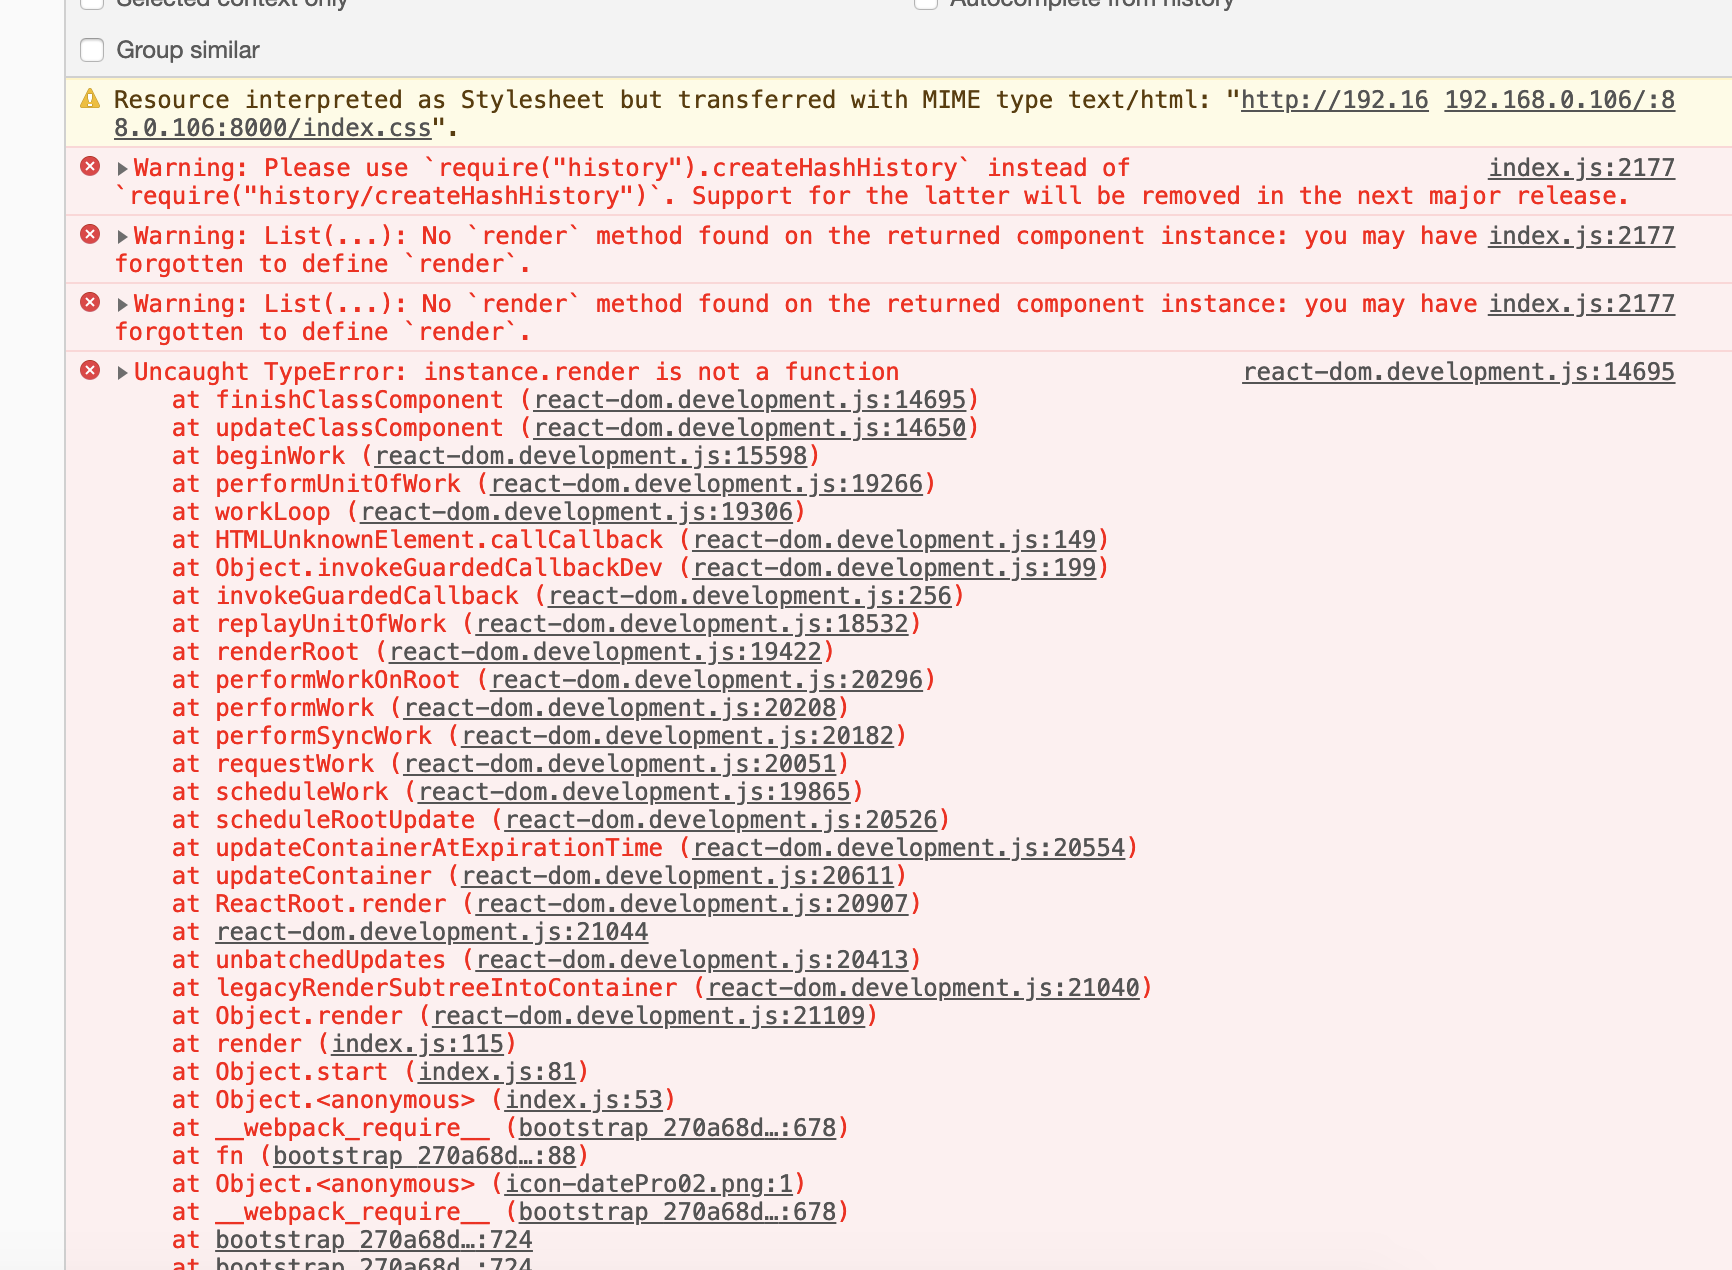The height and width of the screenshot is (1270, 1732).
Task: Click the red error icon on the first List render warning
Action: tap(89, 235)
